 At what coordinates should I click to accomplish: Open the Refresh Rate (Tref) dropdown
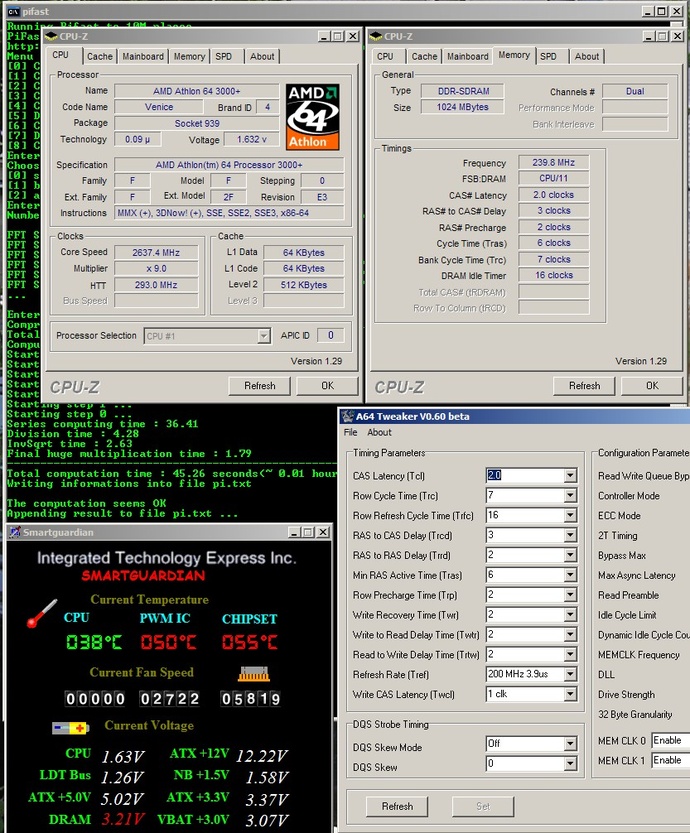(570, 674)
